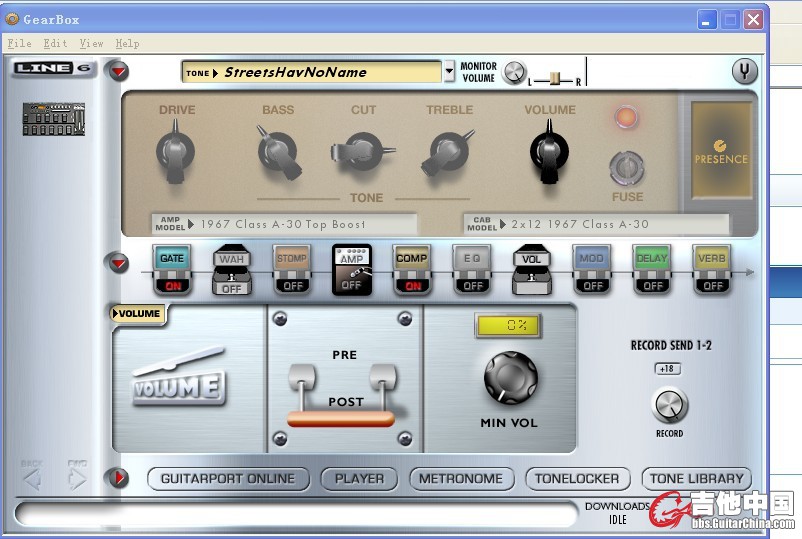Click the RECORD level knob

coord(669,404)
